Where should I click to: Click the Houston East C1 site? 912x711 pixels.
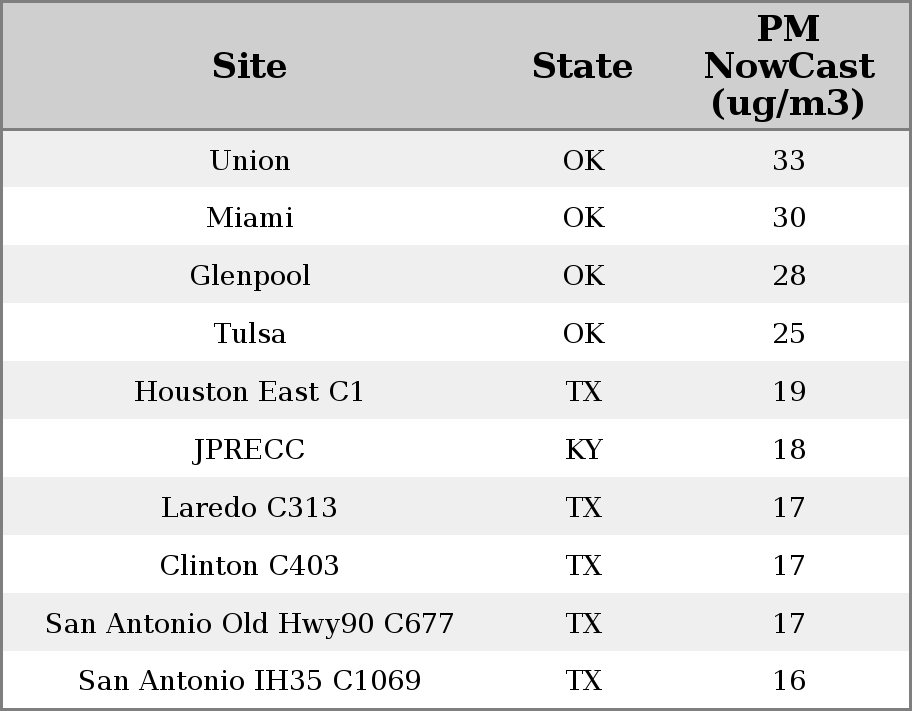click(x=250, y=392)
